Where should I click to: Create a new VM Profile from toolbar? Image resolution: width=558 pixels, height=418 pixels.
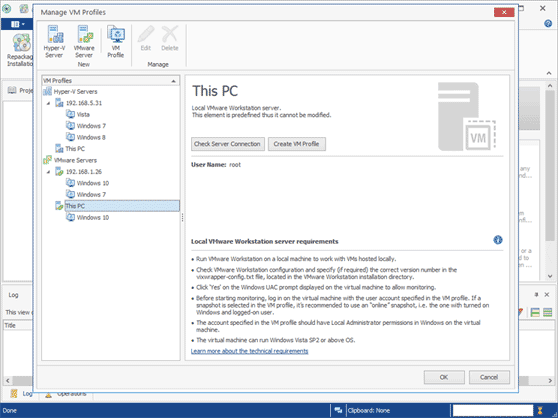click(x=116, y=41)
